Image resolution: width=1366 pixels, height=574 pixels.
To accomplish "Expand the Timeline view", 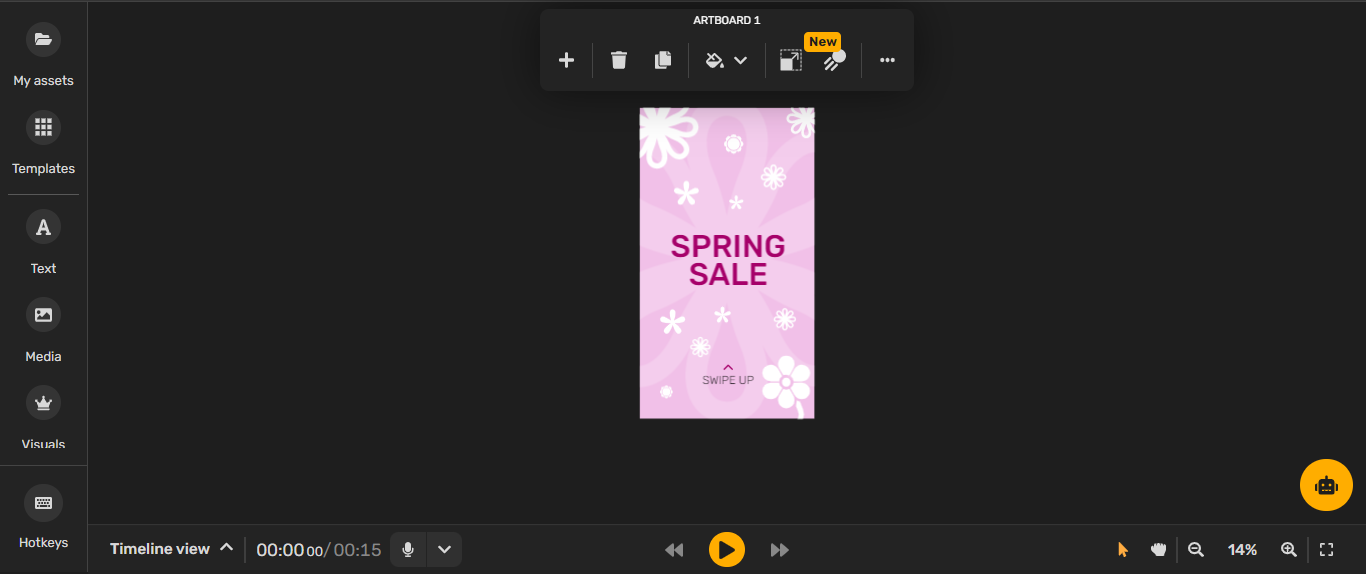I will [x=171, y=549].
